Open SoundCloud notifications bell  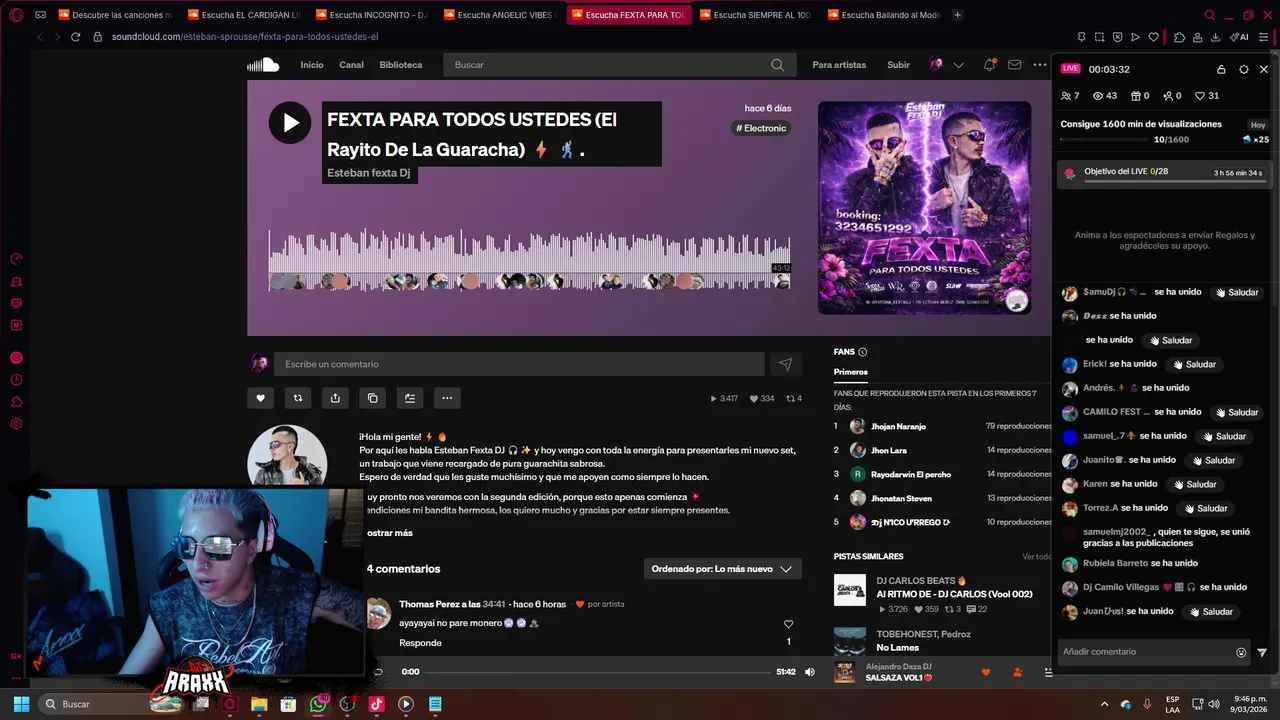coord(989,65)
